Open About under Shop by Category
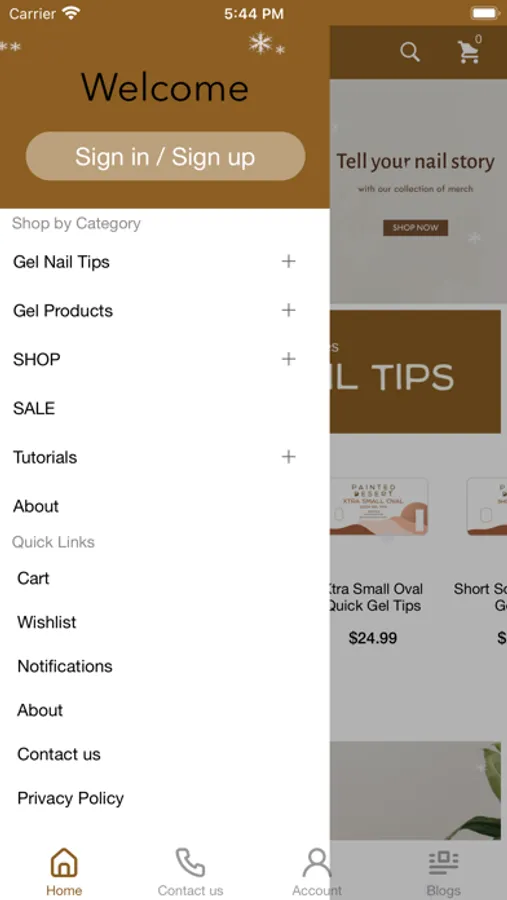 pyautogui.click(x=36, y=506)
